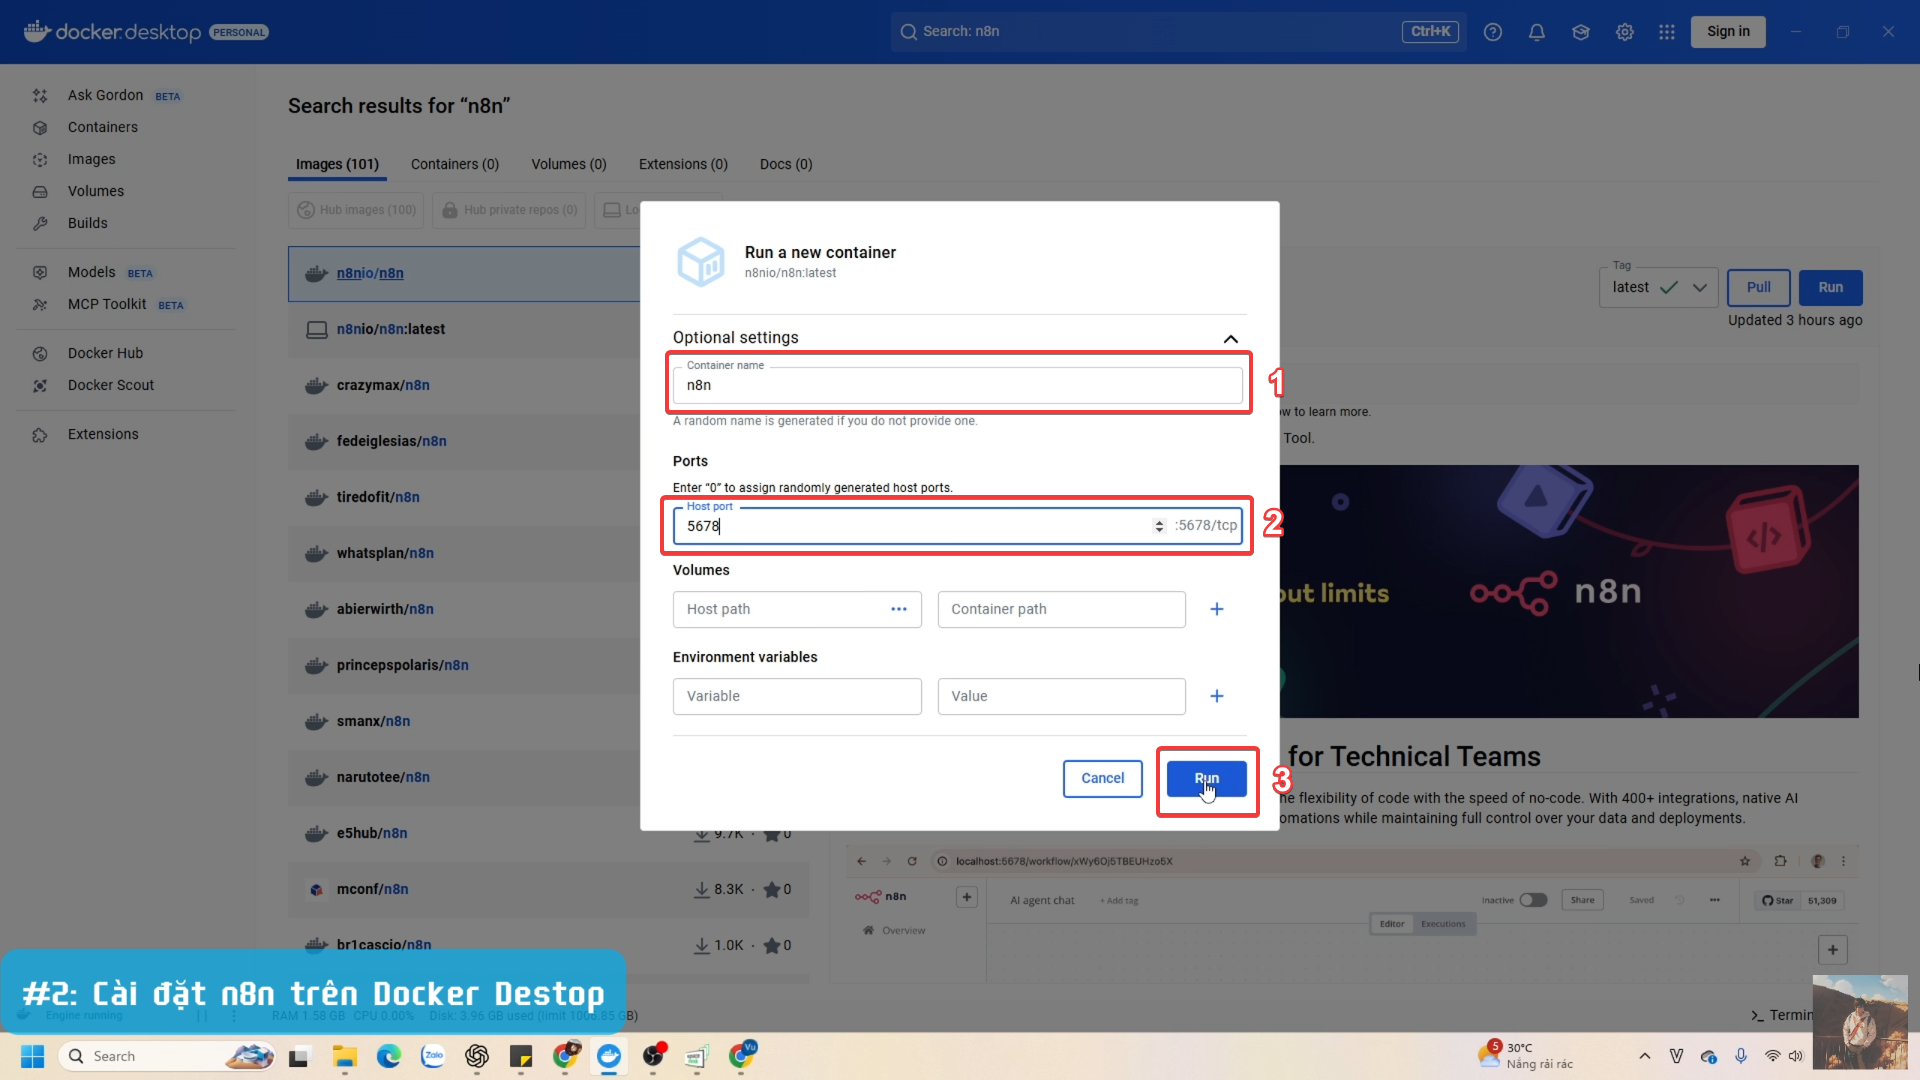The width and height of the screenshot is (1920, 1080).
Task: Open the weather widget showing 30°C
Action: [x=1526, y=1056]
